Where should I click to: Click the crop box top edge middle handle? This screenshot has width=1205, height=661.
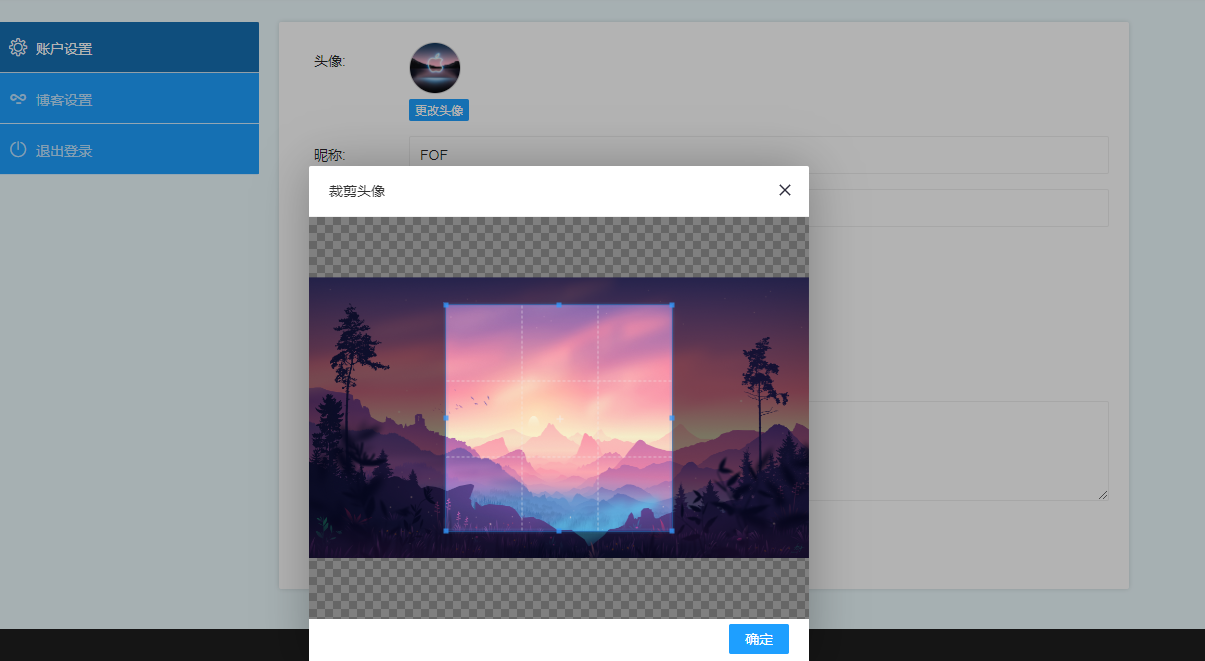point(559,305)
